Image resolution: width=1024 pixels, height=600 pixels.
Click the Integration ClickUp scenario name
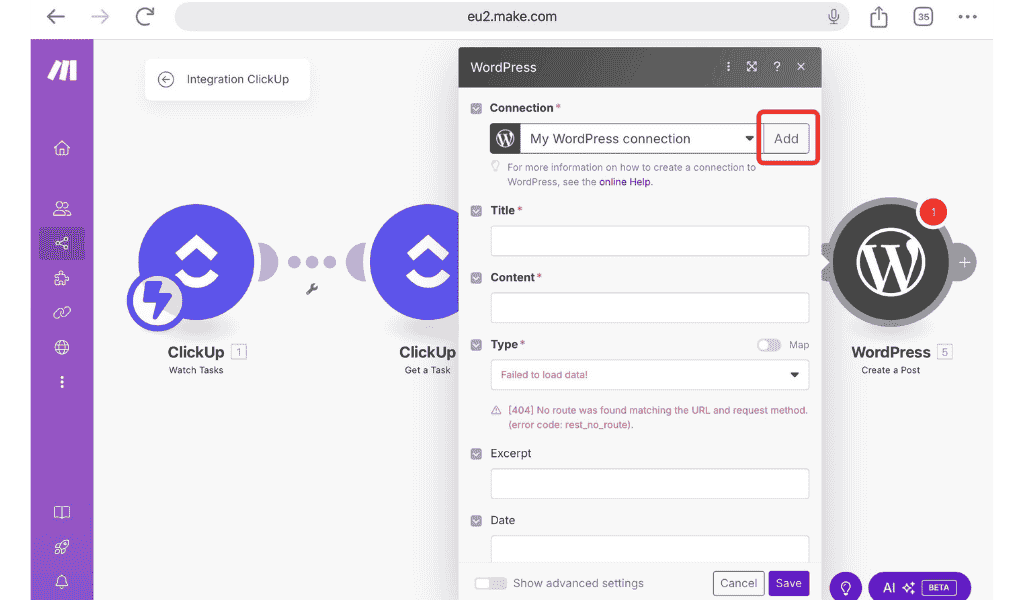tap(238, 79)
